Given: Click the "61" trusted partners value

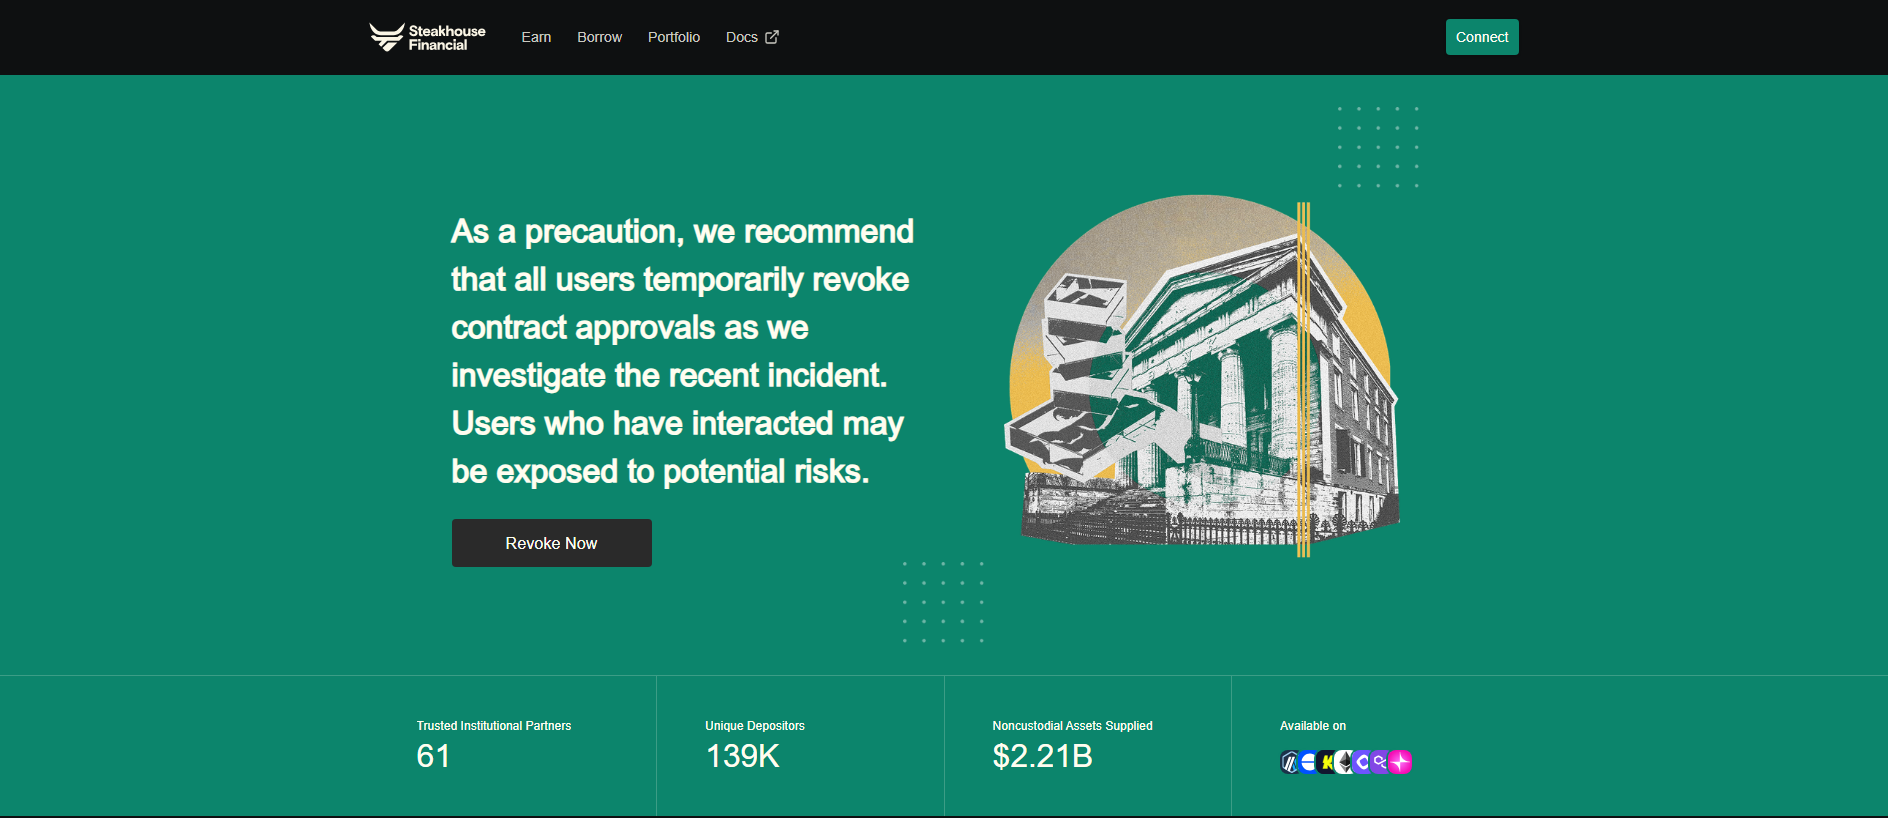Looking at the screenshot, I should pyautogui.click(x=433, y=756).
